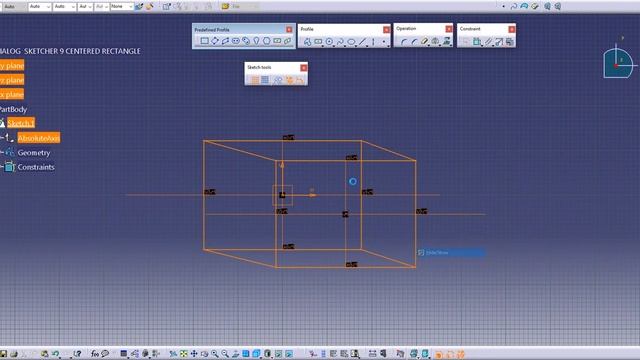
Task: Select the Mirror tool in Operation toolbar
Action: tap(436, 42)
